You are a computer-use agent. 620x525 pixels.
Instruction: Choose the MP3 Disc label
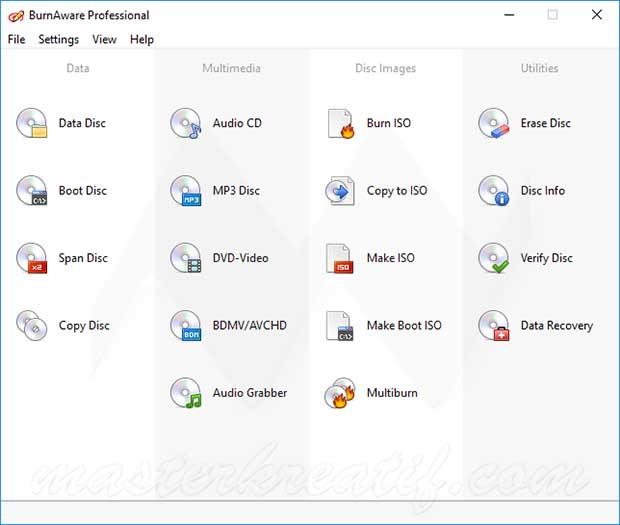click(236, 191)
